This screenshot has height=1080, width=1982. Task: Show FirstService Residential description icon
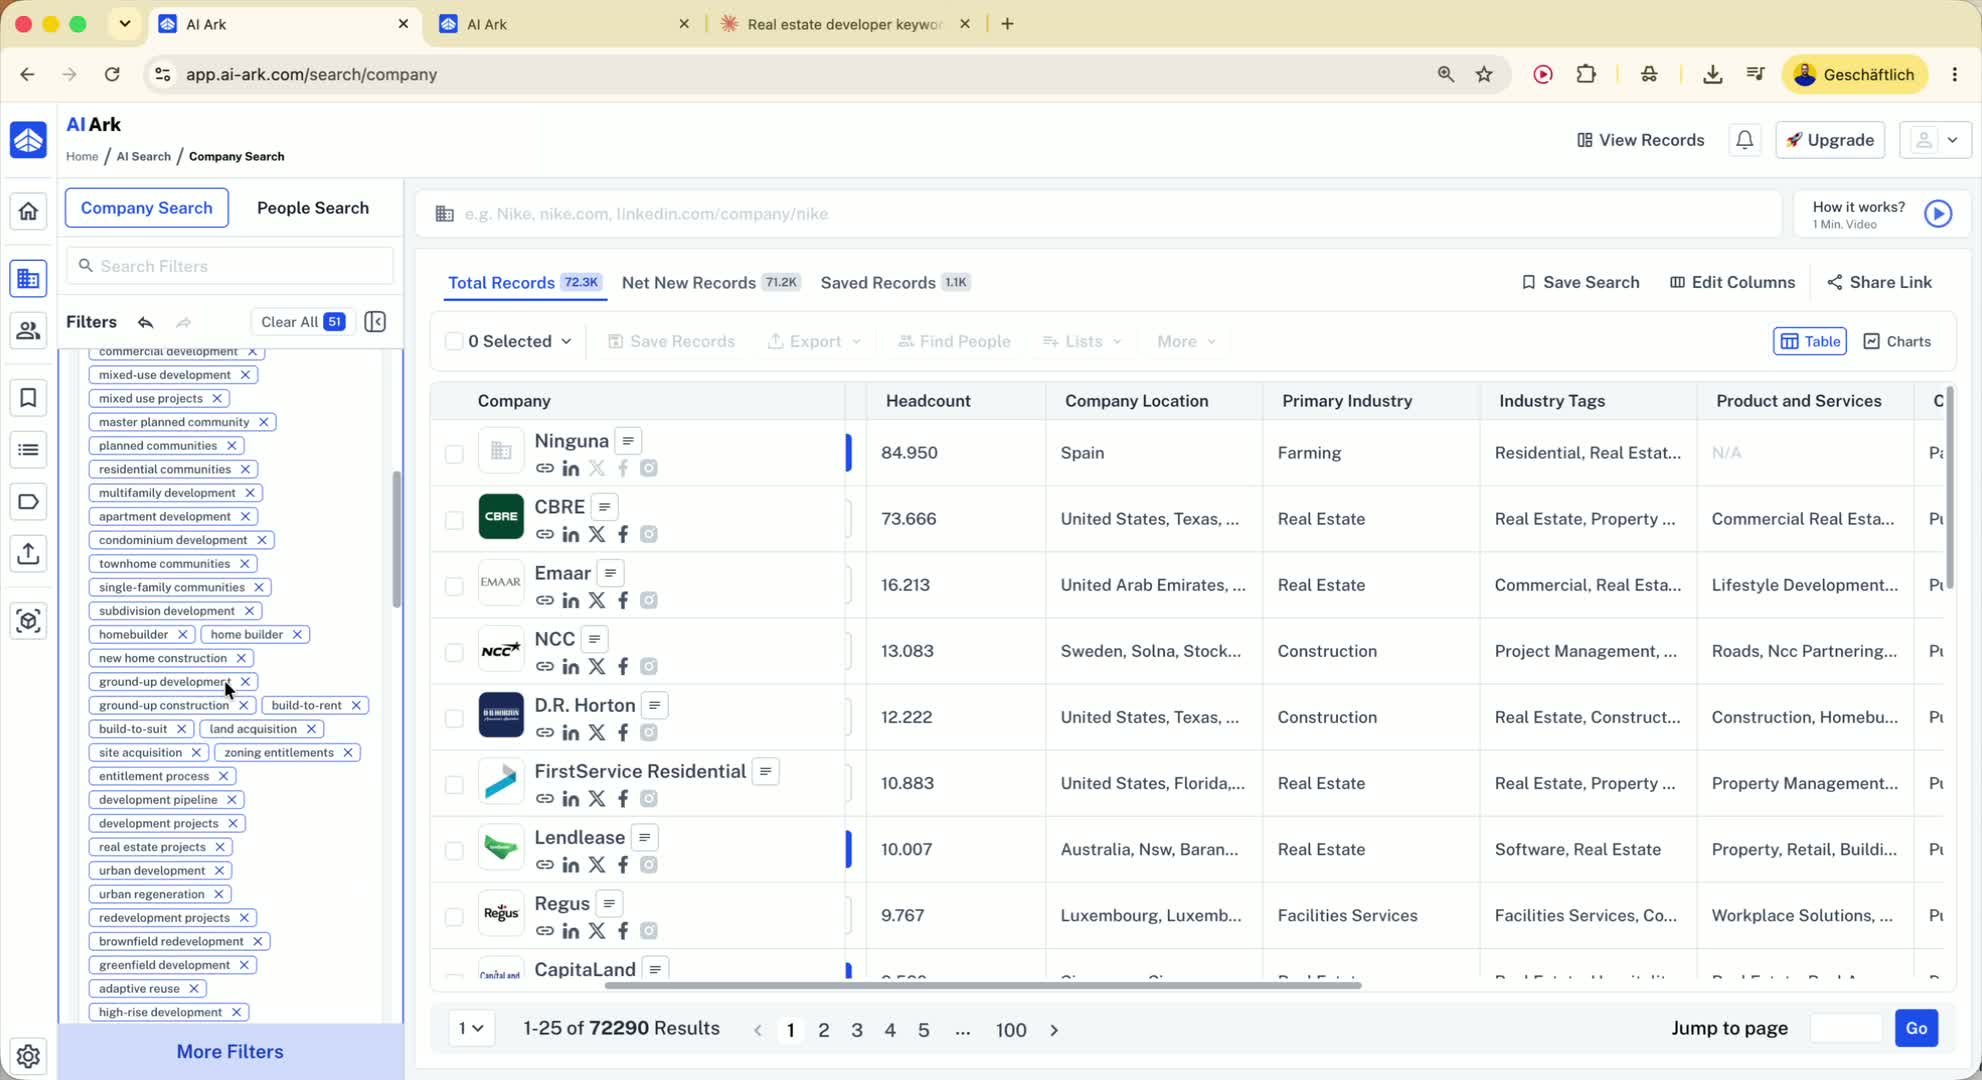pyautogui.click(x=765, y=771)
